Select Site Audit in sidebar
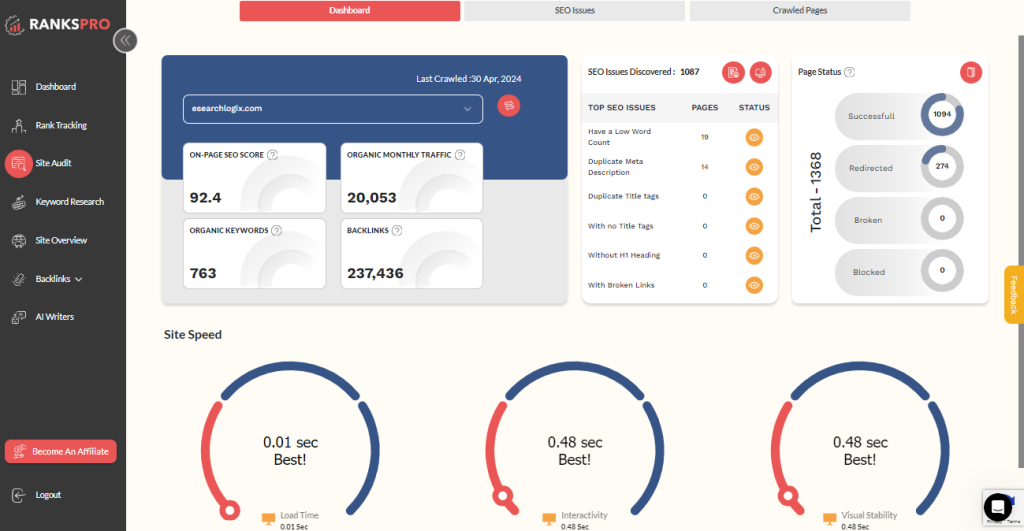1024x531 pixels. [53, 163]
